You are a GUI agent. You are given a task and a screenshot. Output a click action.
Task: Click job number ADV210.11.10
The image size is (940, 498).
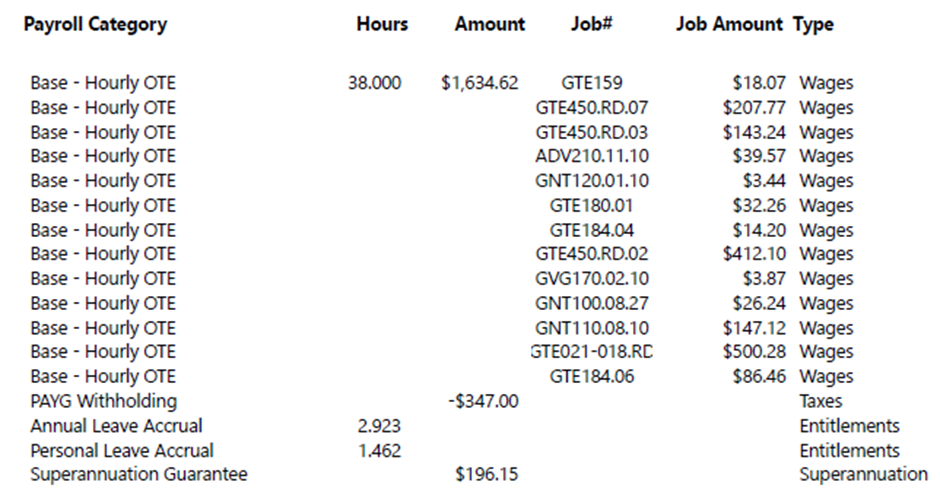591,157
